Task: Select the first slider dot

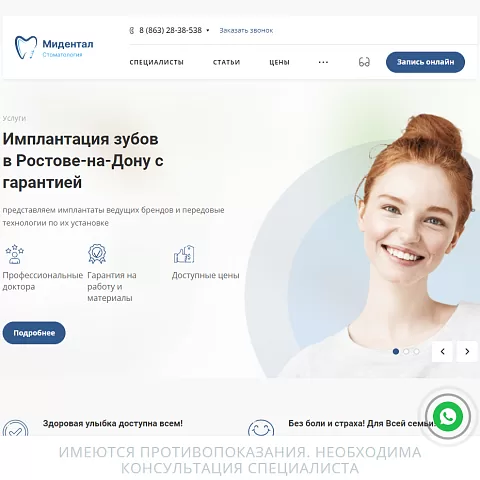Action: [x=396, y=351]
